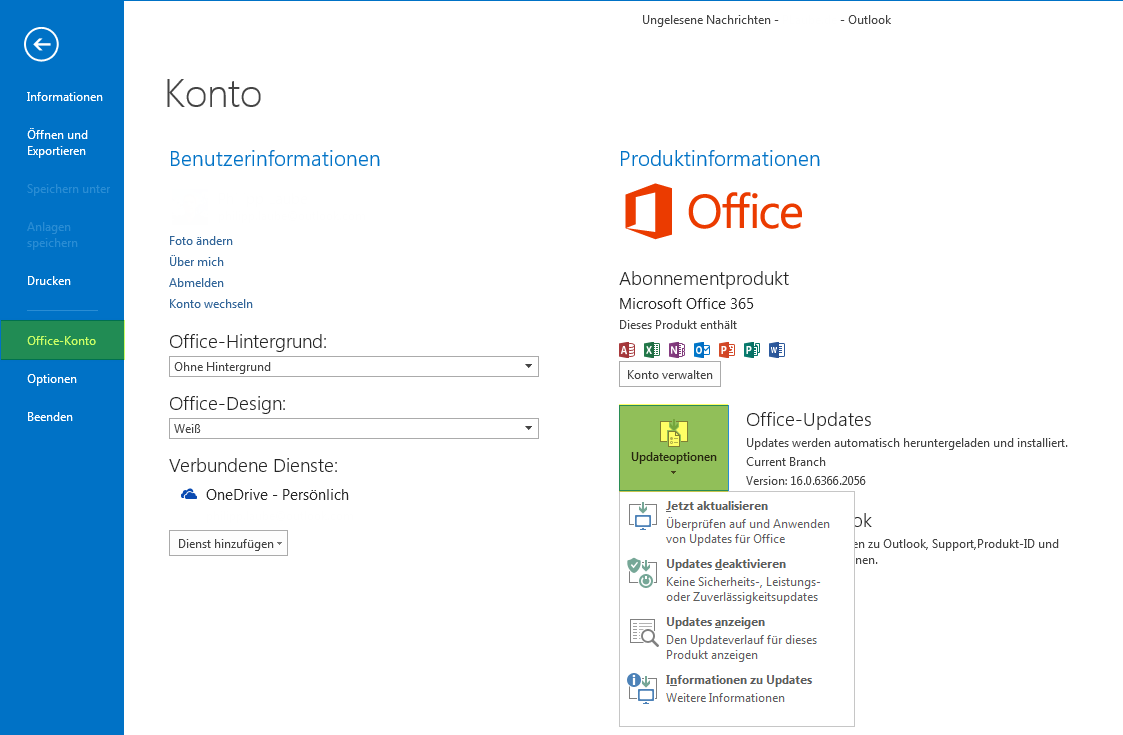The width and height of the screenshot is (1123, 735).
Task: Click the Office logo
Action: [x=713, y=211]
